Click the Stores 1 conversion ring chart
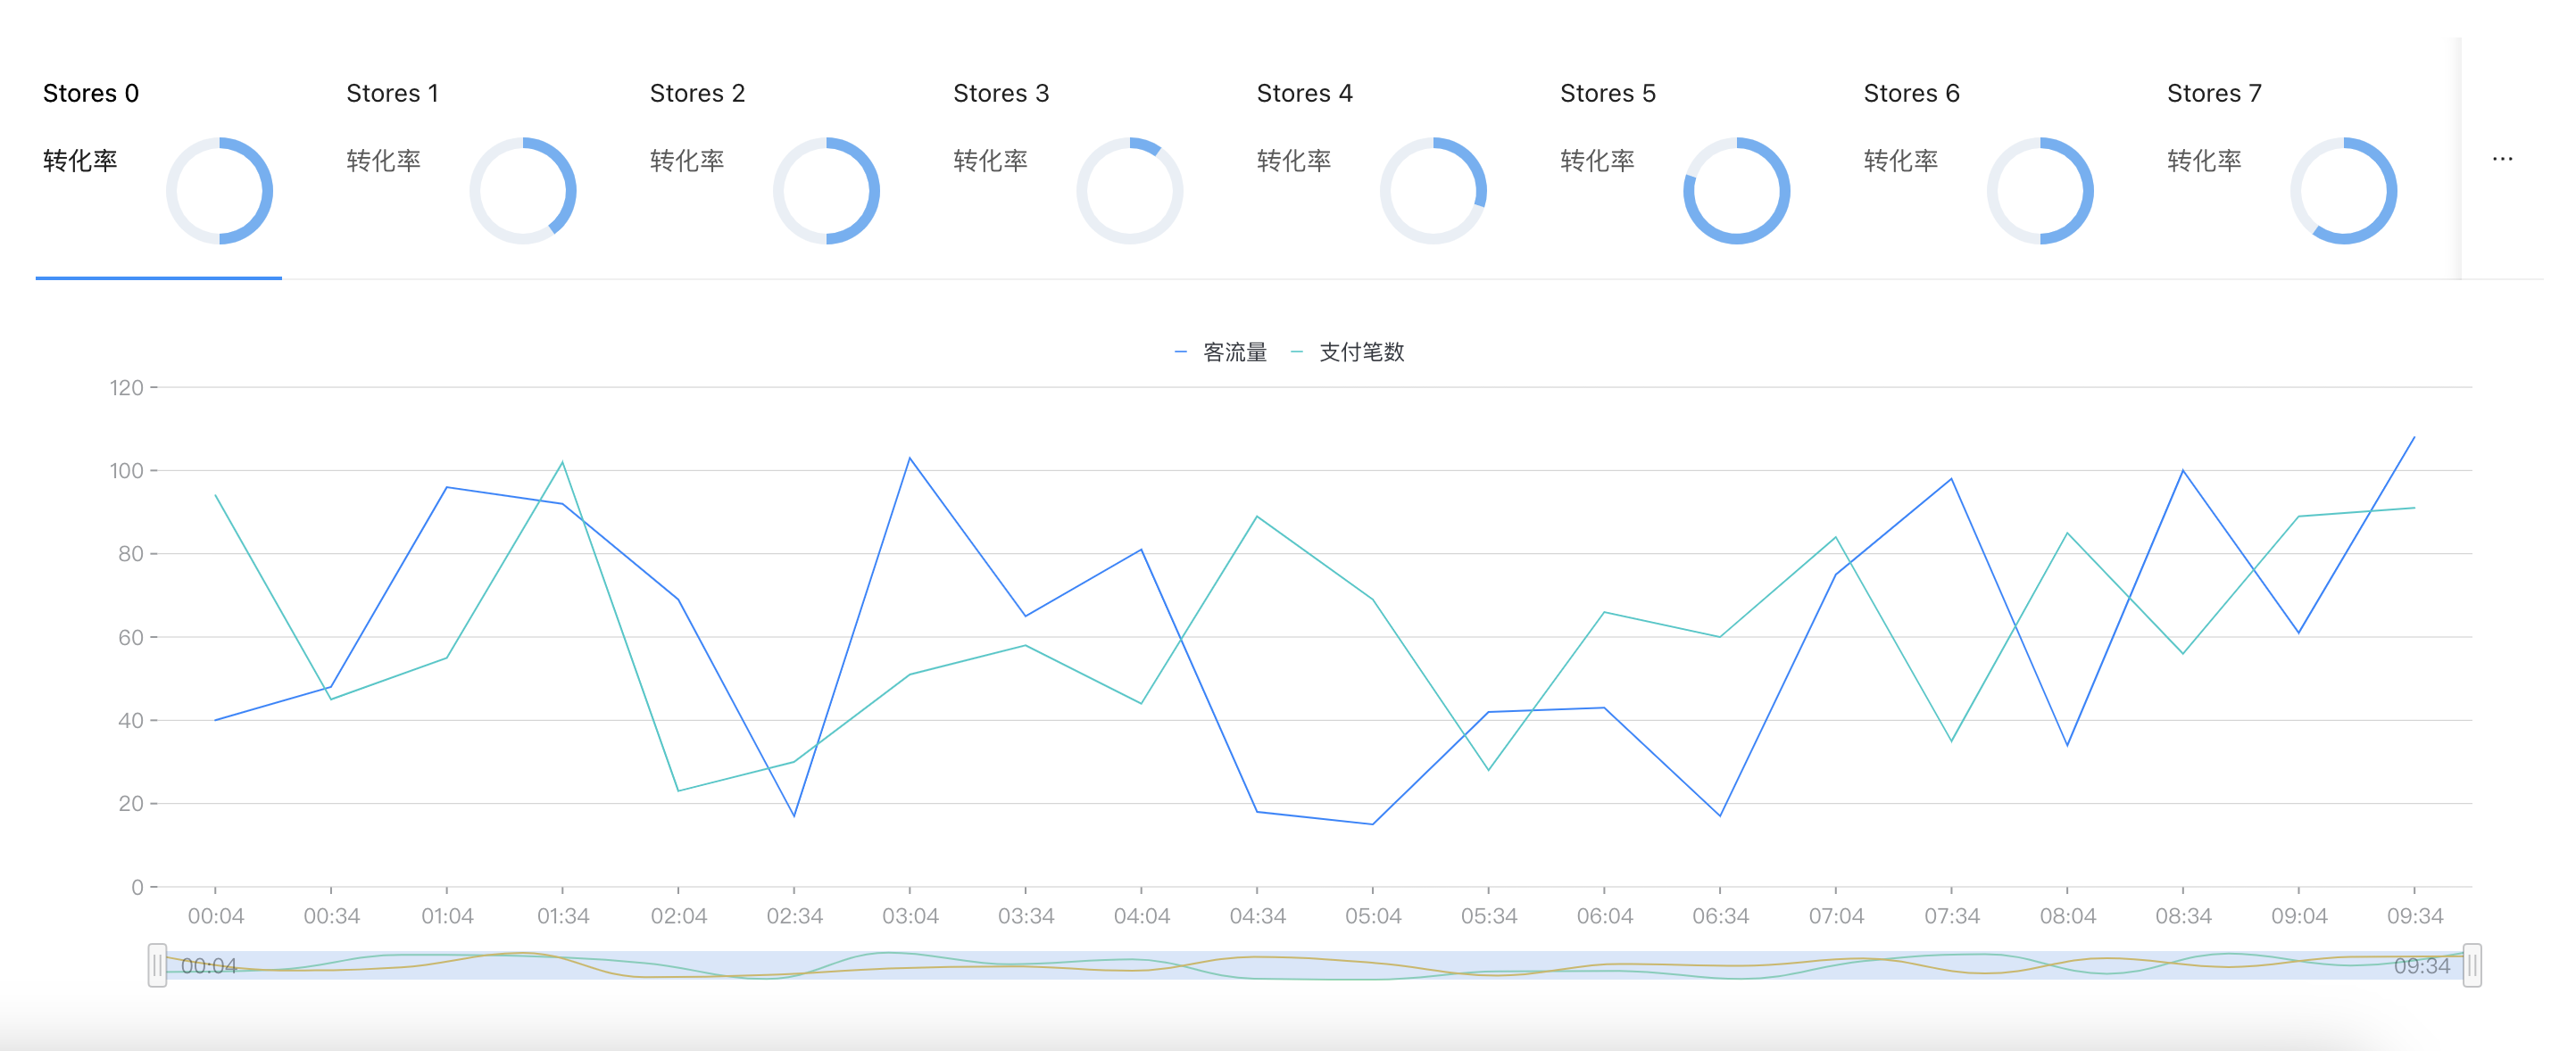2576x1051 pixels. point(523,191)
